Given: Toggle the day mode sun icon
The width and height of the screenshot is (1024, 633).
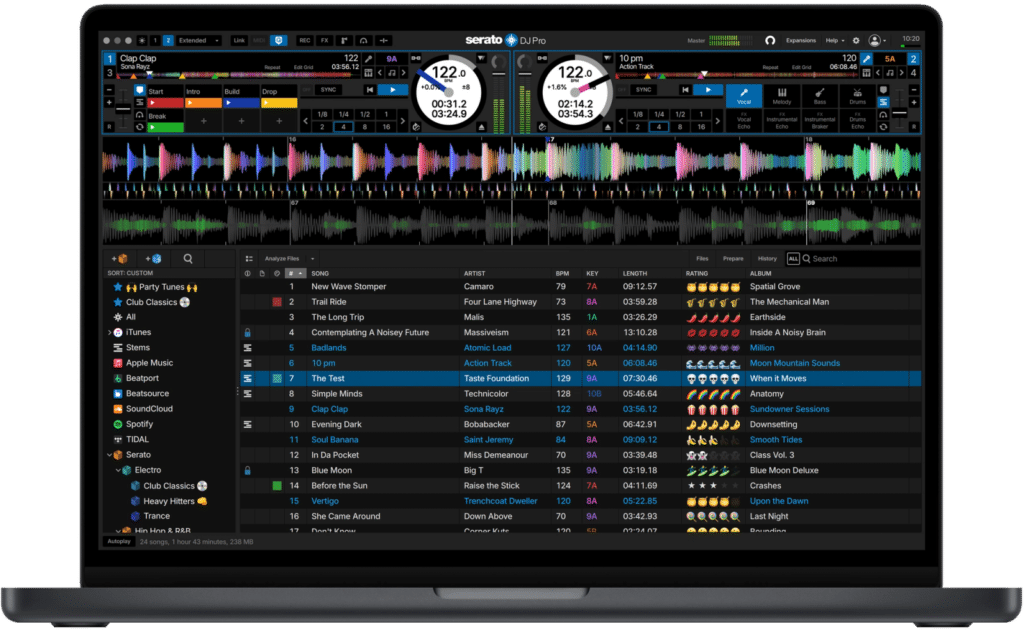Looking at the screenshot, I should pyautogui.click(x=142, y=41).
